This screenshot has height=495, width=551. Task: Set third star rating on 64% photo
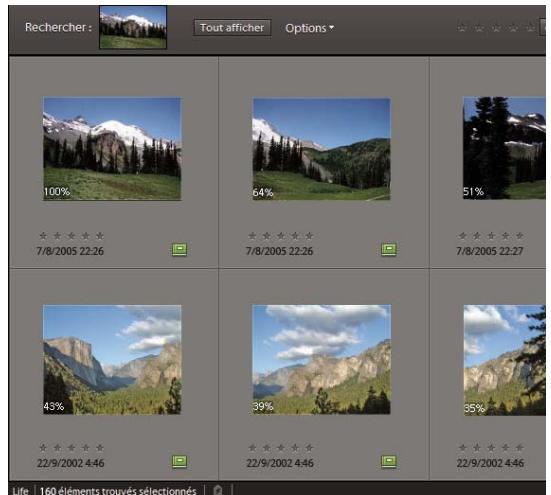(281, 235)
